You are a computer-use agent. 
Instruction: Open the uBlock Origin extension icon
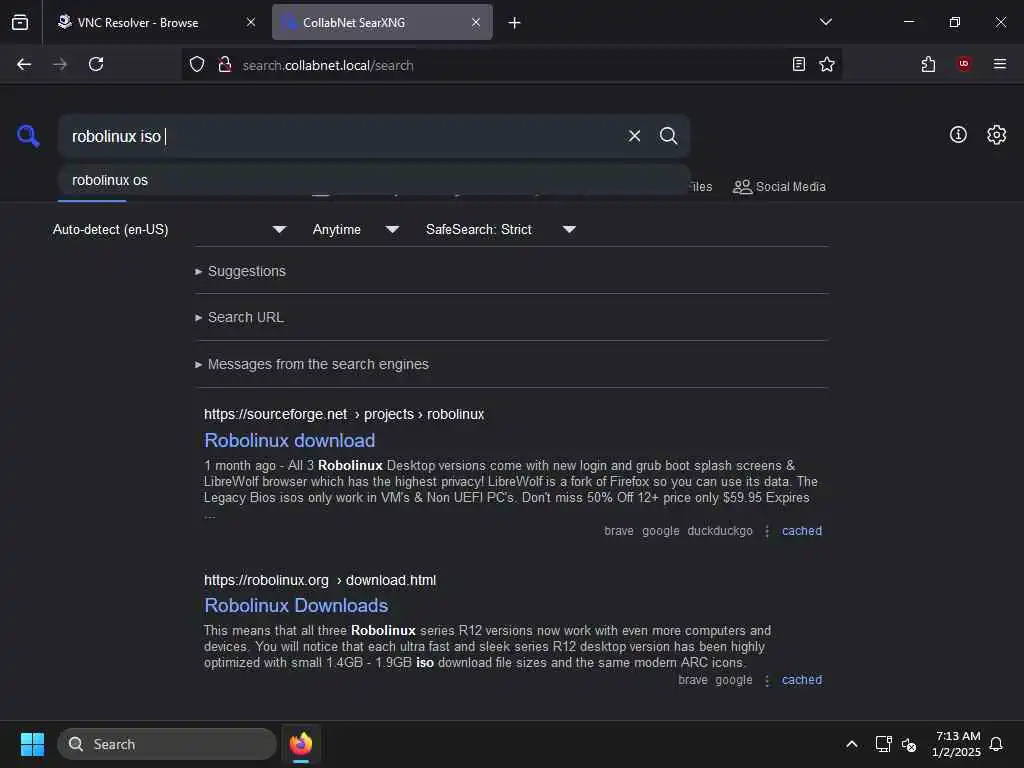pos(964,64)
